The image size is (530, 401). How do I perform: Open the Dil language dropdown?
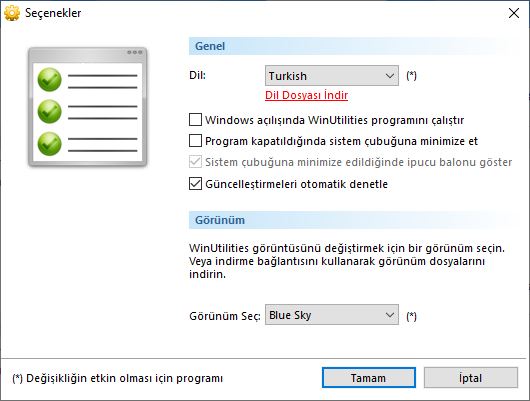(x=332, y=75)
